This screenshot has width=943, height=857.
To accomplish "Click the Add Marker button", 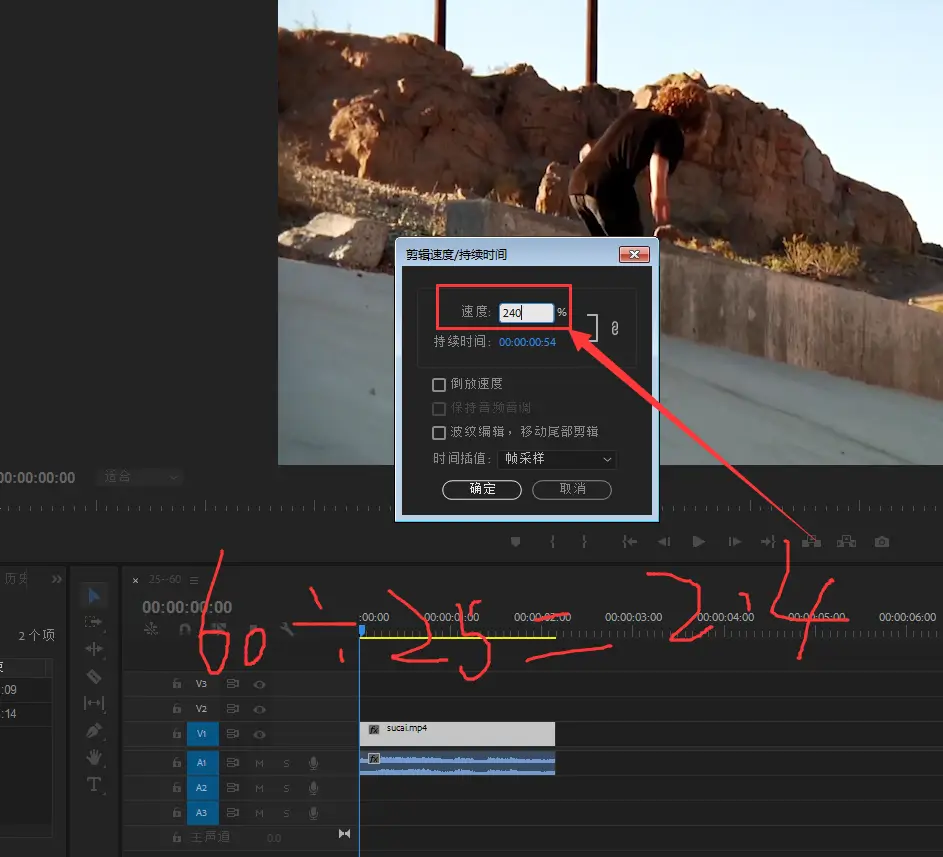I will [x=515, y=542].
